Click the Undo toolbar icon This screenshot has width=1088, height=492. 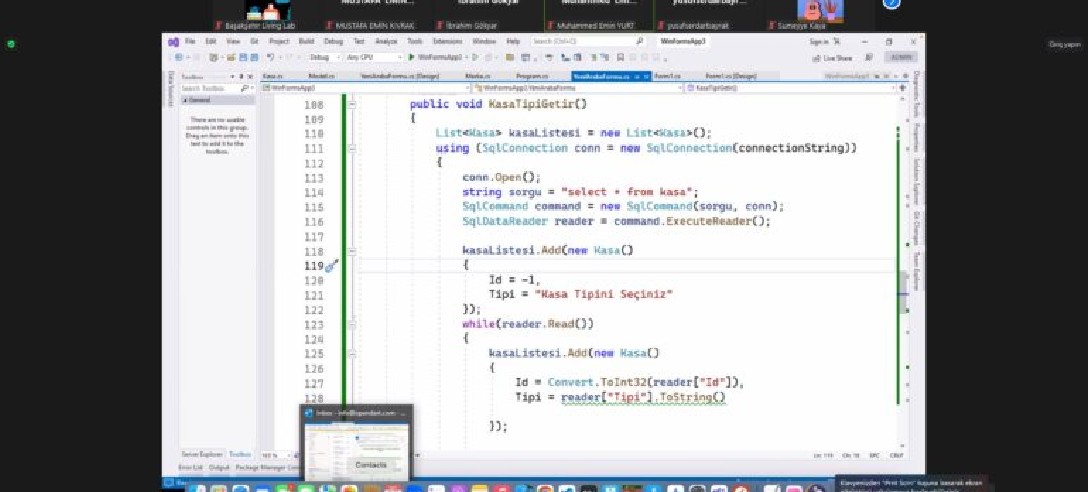270,58
